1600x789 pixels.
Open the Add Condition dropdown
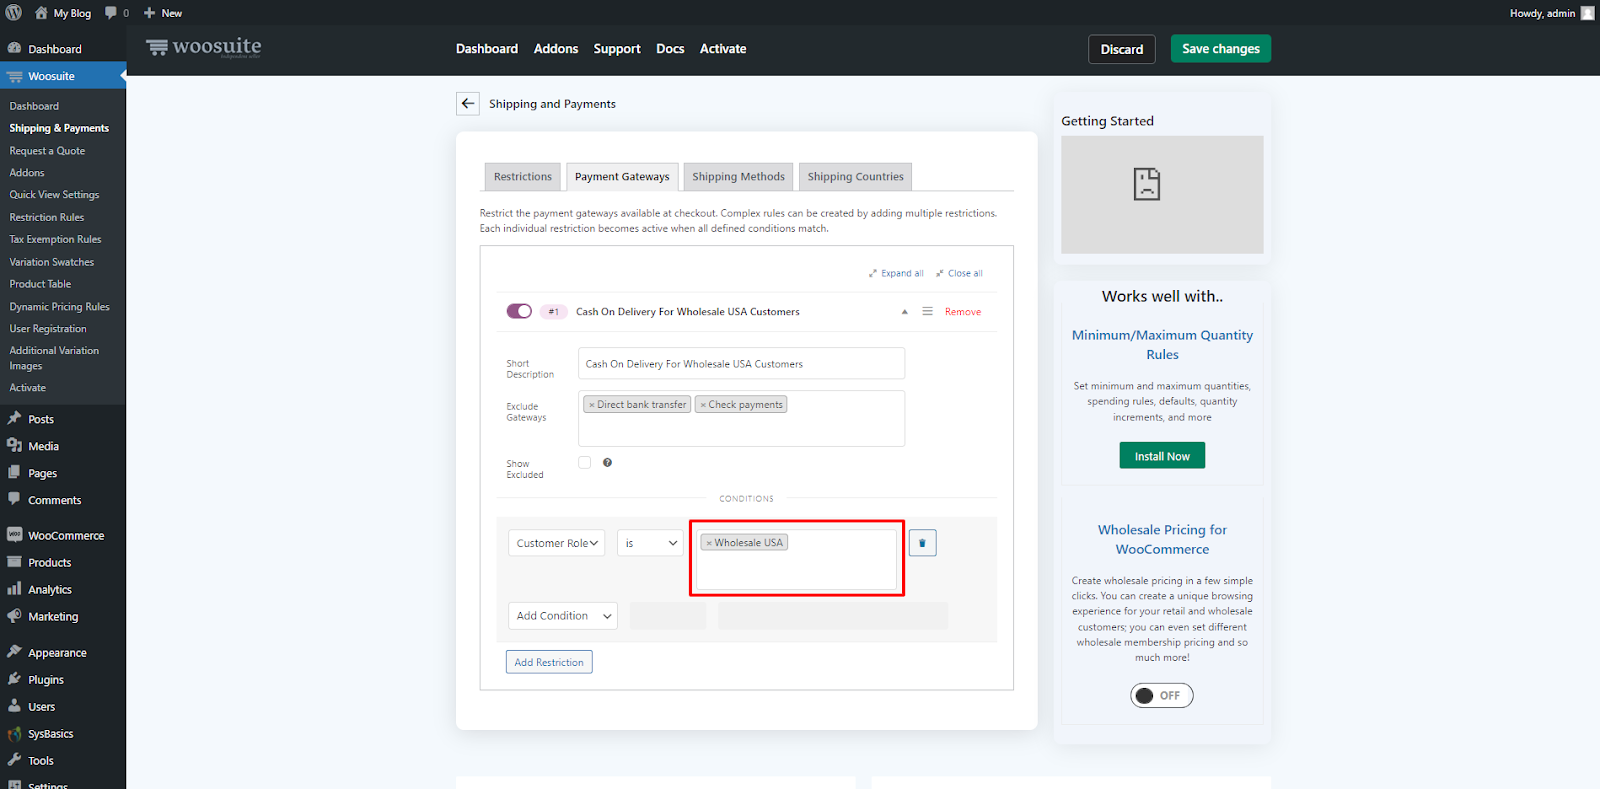(563, 616)
